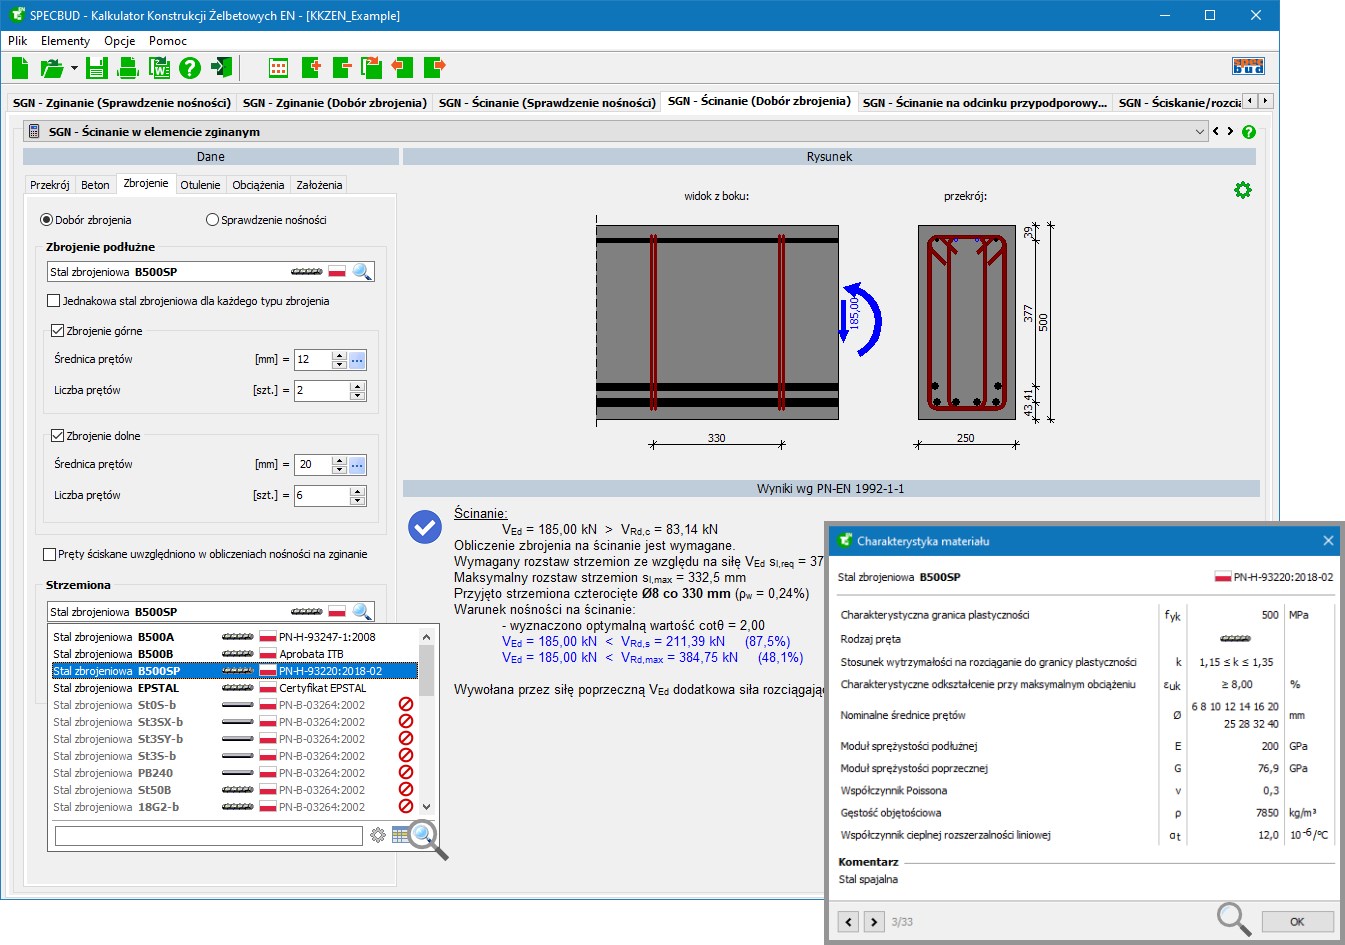This screenshot has width=1345, height=945.
Task: Click OK in the material characteristics dialog
Action: (1296, 922)
